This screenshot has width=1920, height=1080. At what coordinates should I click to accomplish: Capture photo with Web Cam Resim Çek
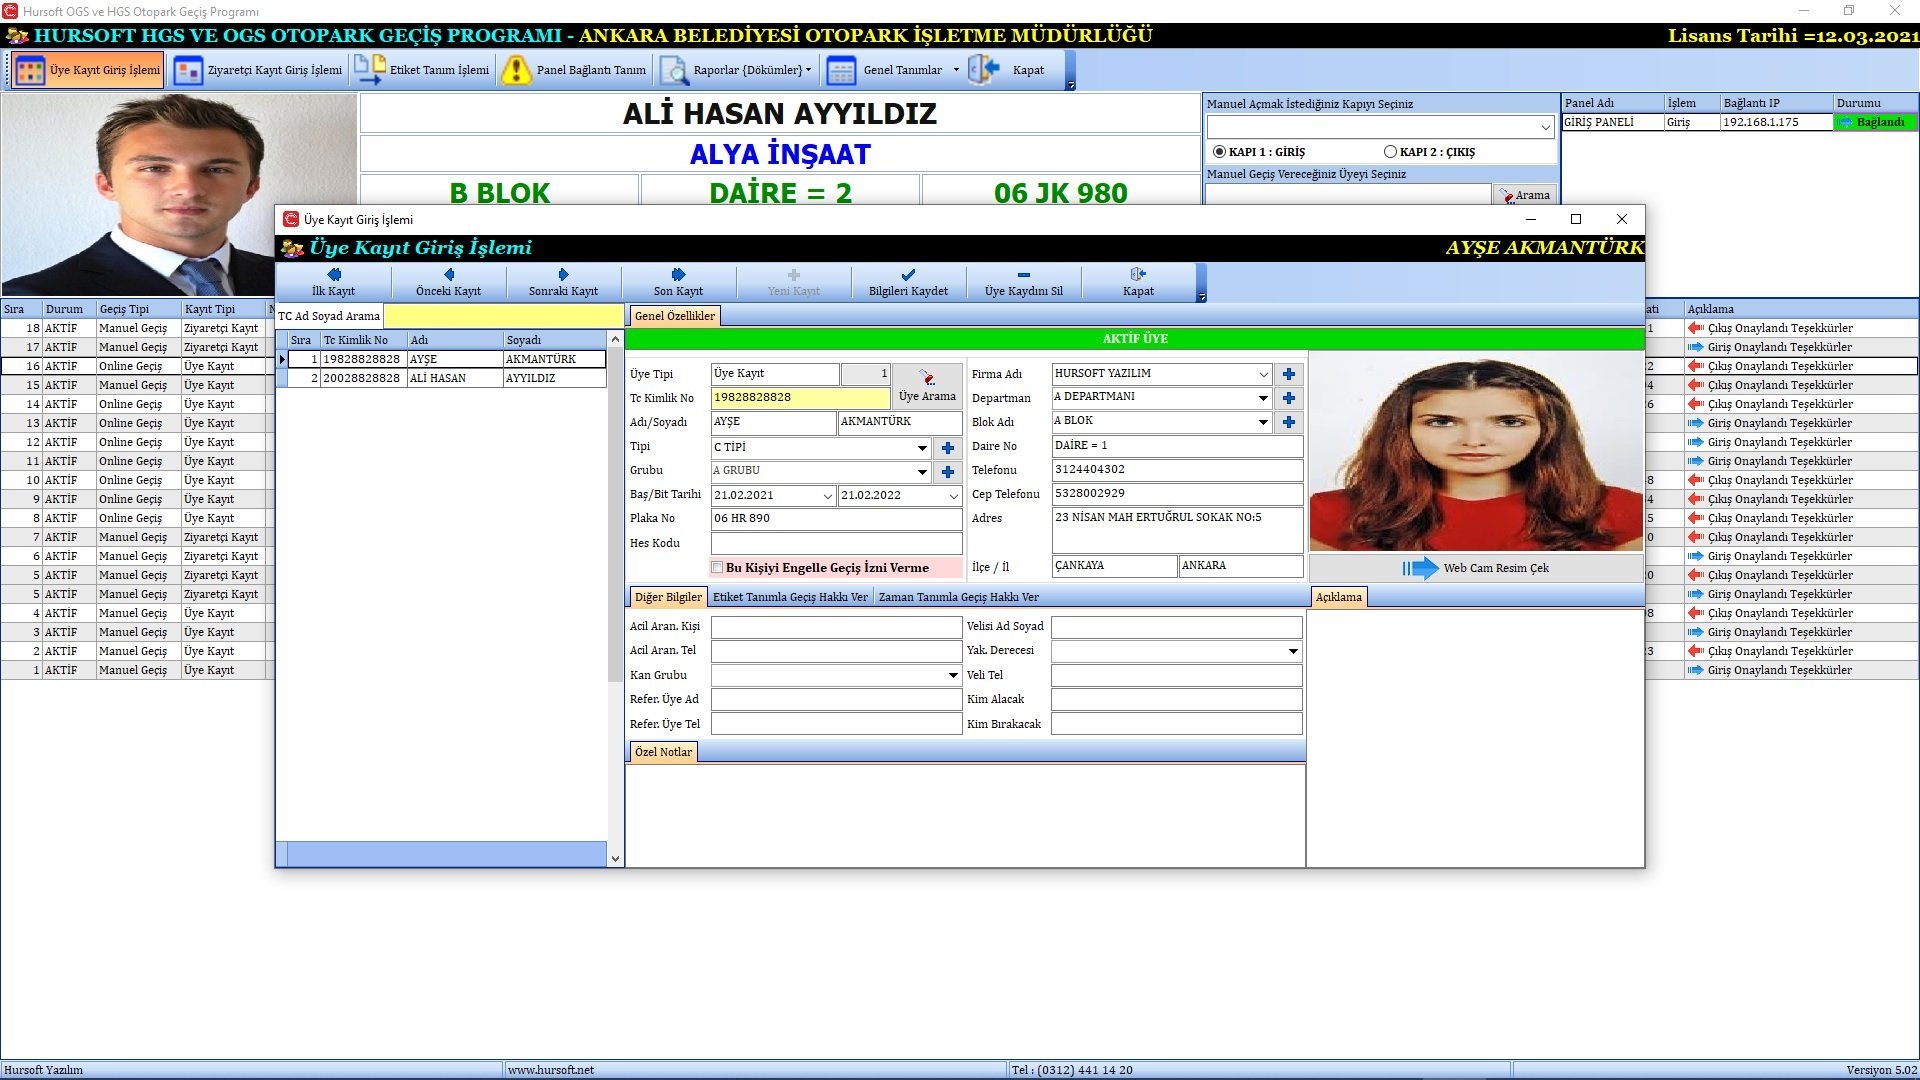1476,568
